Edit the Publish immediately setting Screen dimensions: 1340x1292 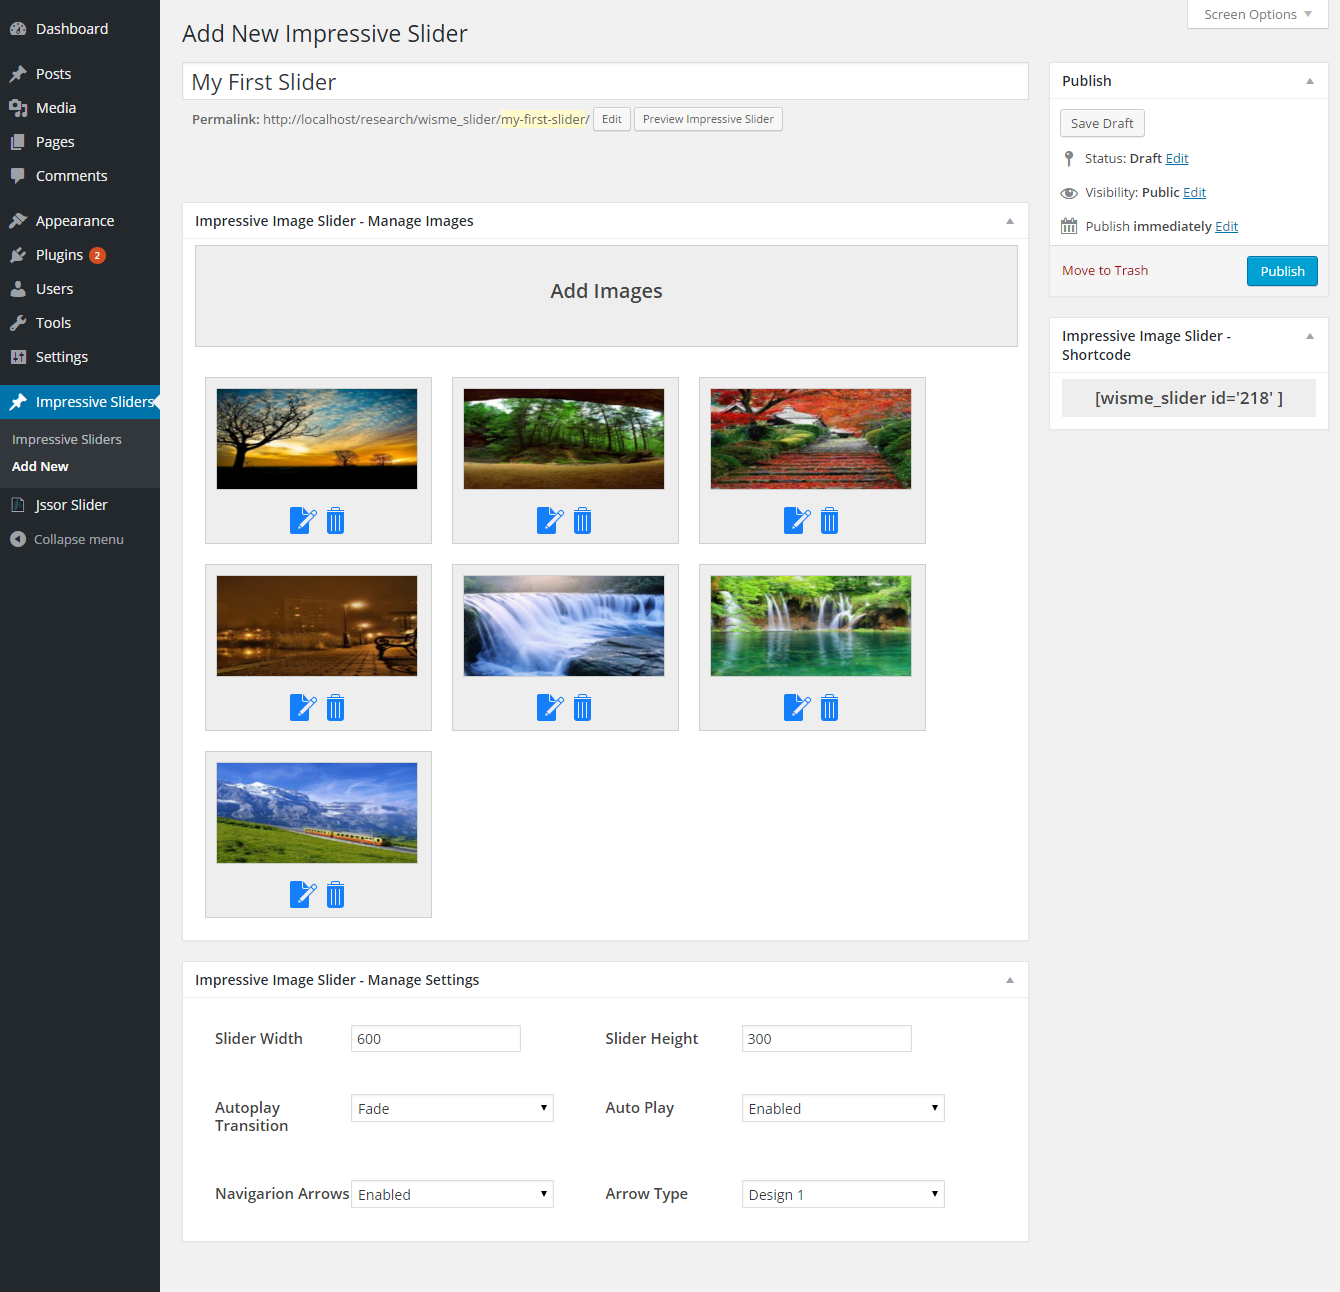(x=1227, y=226)
